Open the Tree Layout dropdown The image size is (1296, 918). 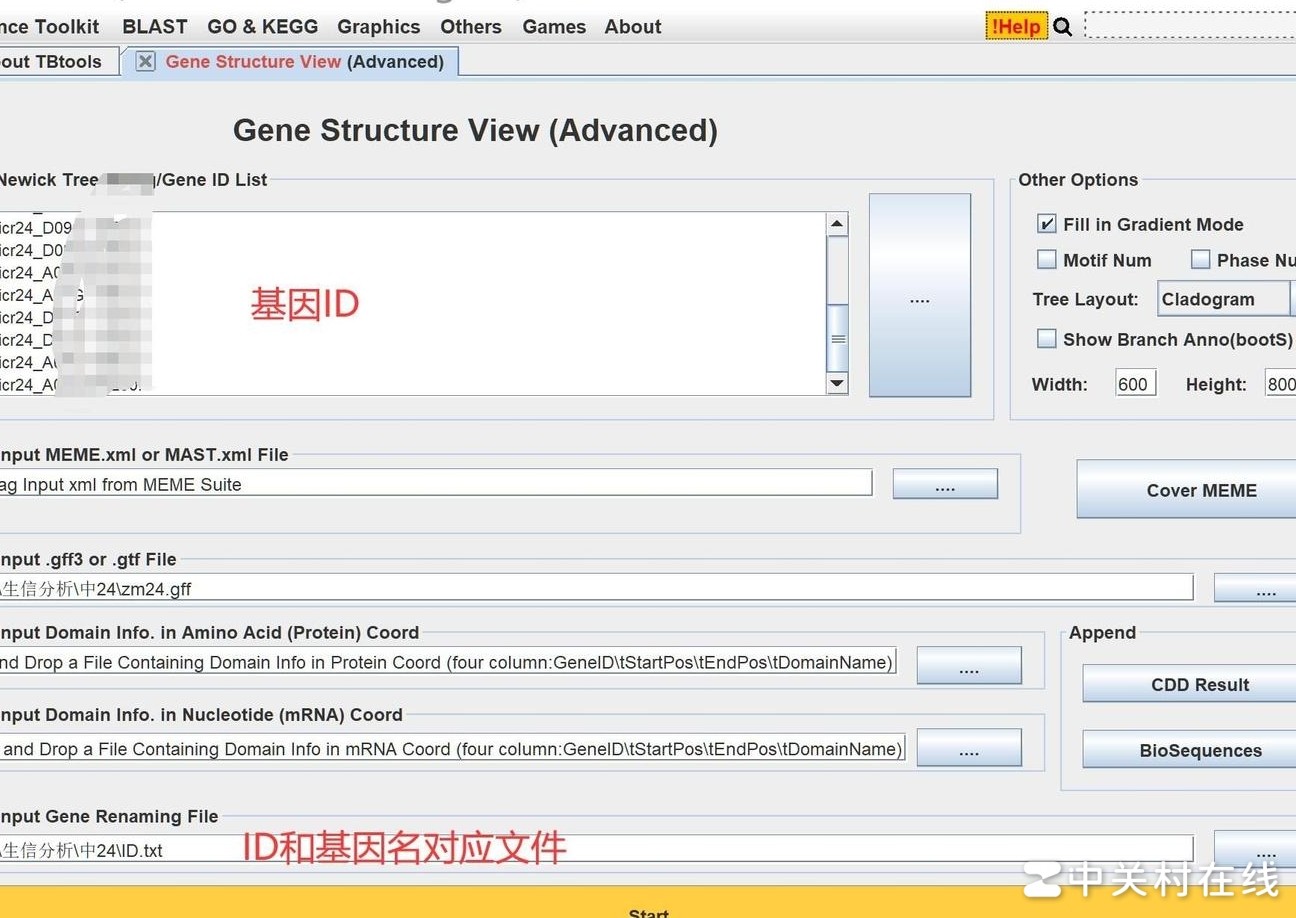[x=1223, y=298]
